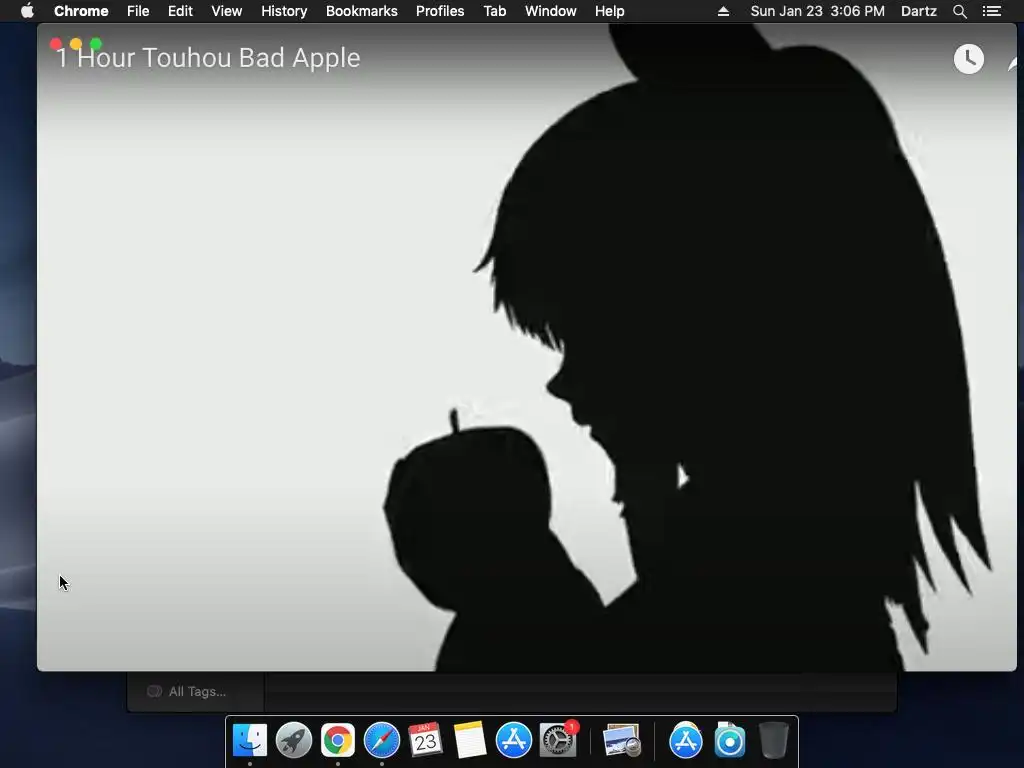Open the File menu

click(x=138, y=11)
